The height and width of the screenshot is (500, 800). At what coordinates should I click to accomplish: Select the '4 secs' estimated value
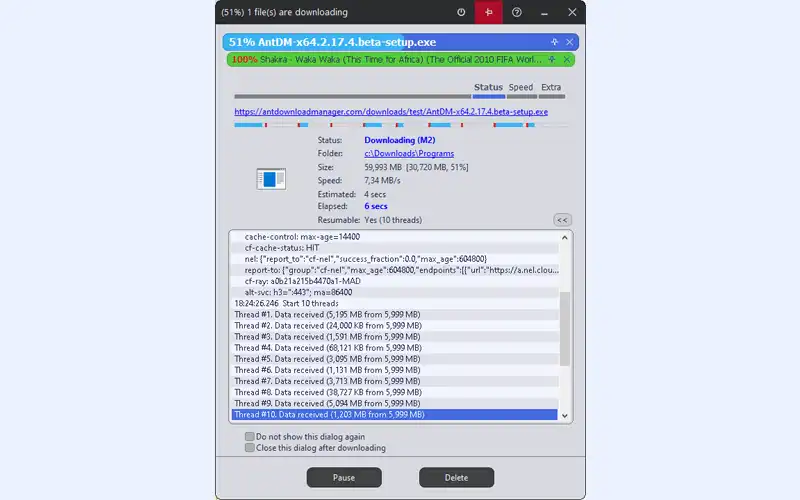click(x=375, y=194)
